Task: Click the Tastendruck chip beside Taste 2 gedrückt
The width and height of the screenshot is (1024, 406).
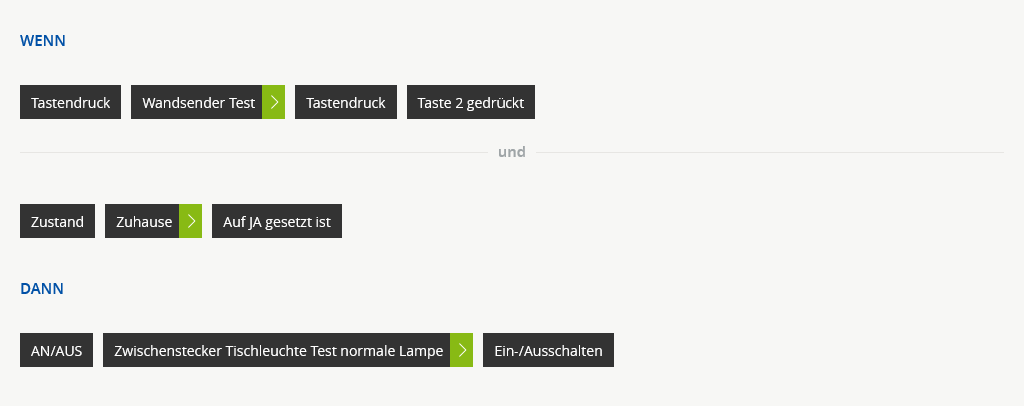Action: click(346, 103)
